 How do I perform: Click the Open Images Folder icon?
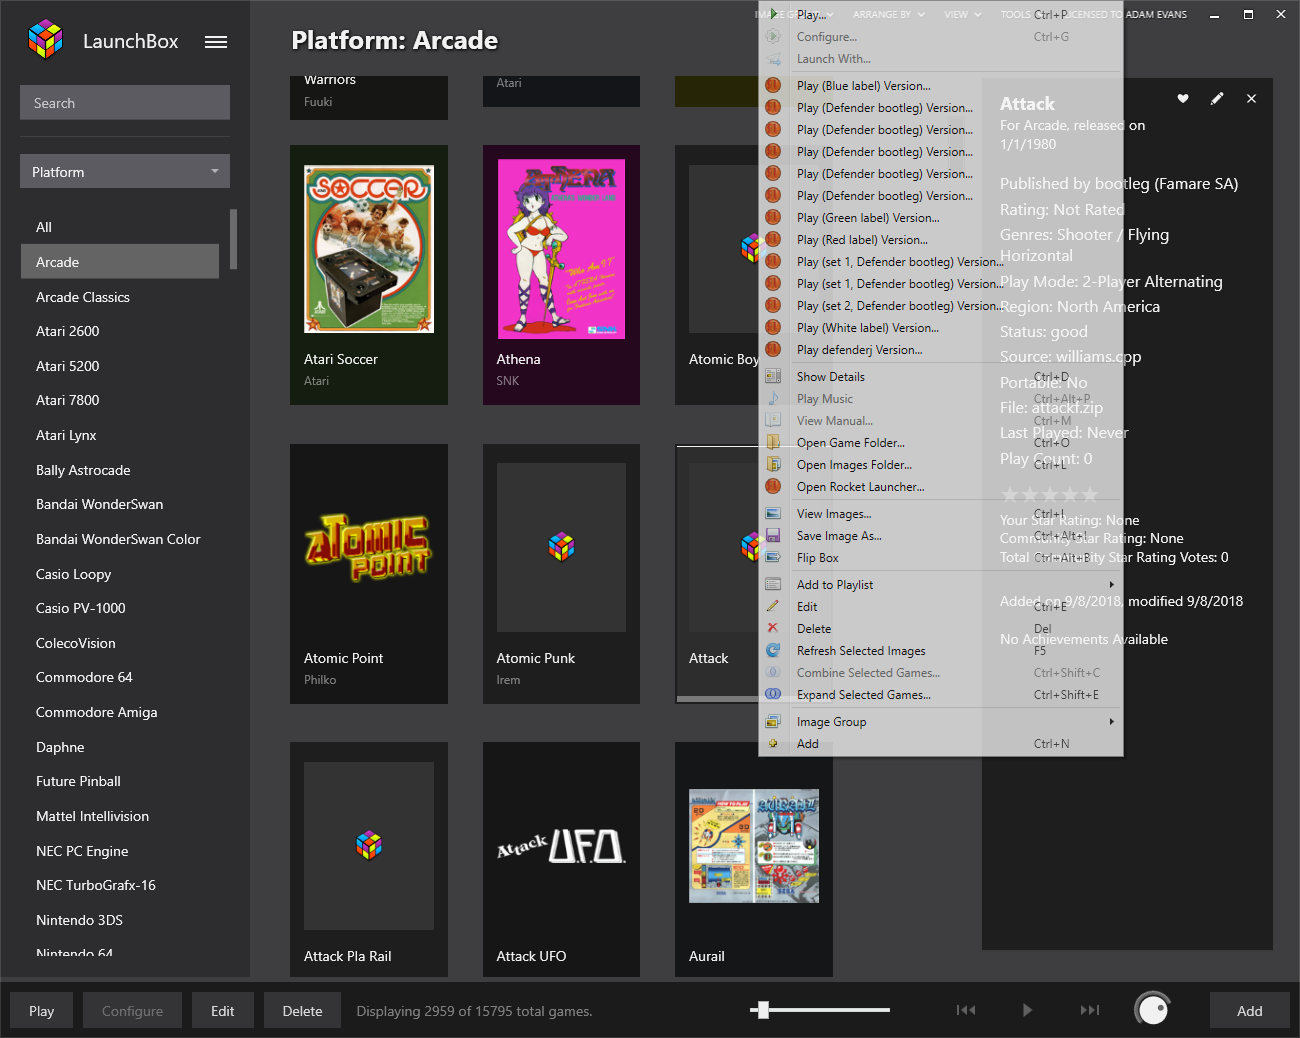point(773,465)
